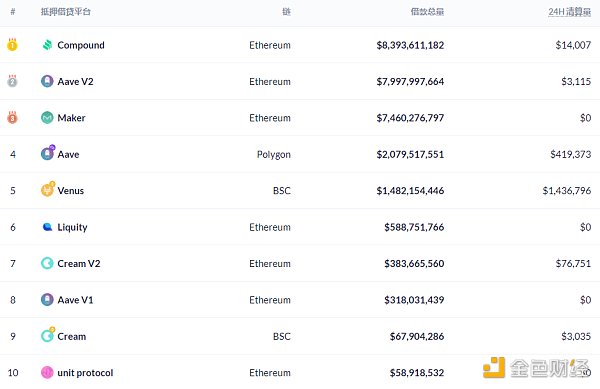Click the lending platform column header
600x389 pixels.
(66, 12)
